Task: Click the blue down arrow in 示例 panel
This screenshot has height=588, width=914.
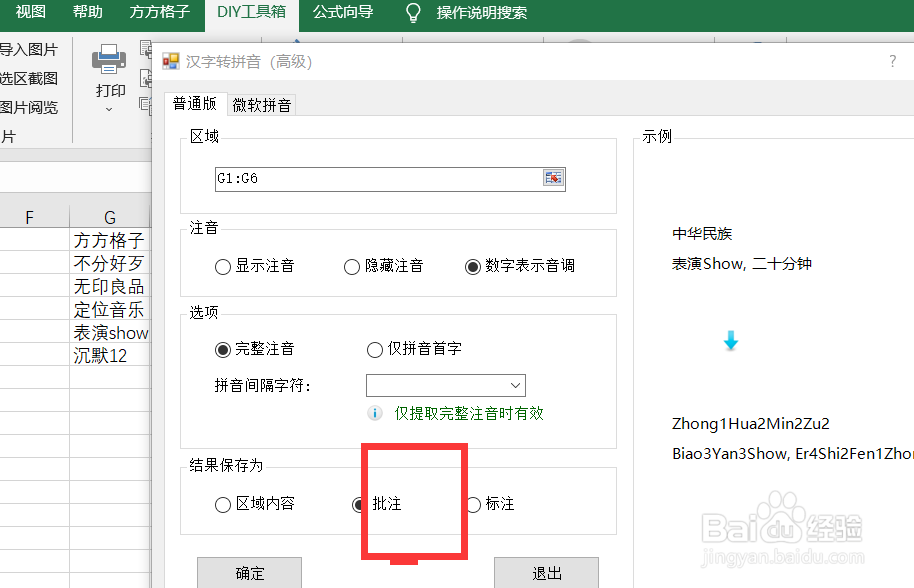Action: point(731,341)
